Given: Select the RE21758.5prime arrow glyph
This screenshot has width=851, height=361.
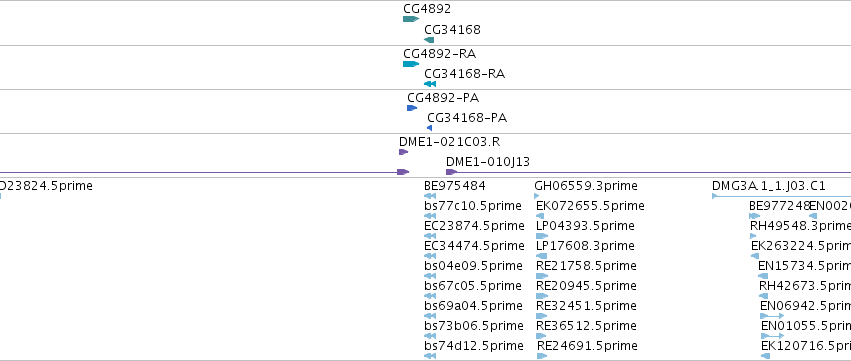Looking at the screenshot, I should [x=542, y=276].
